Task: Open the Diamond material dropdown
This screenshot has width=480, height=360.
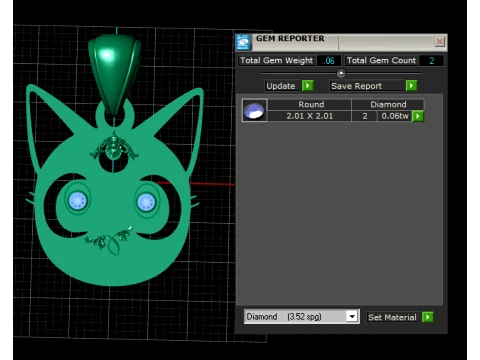Action: click(352, 316)
